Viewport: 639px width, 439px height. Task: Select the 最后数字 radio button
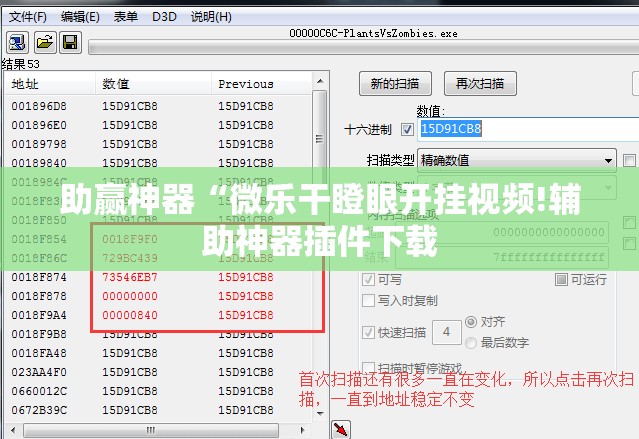click(x=471, y=343)
